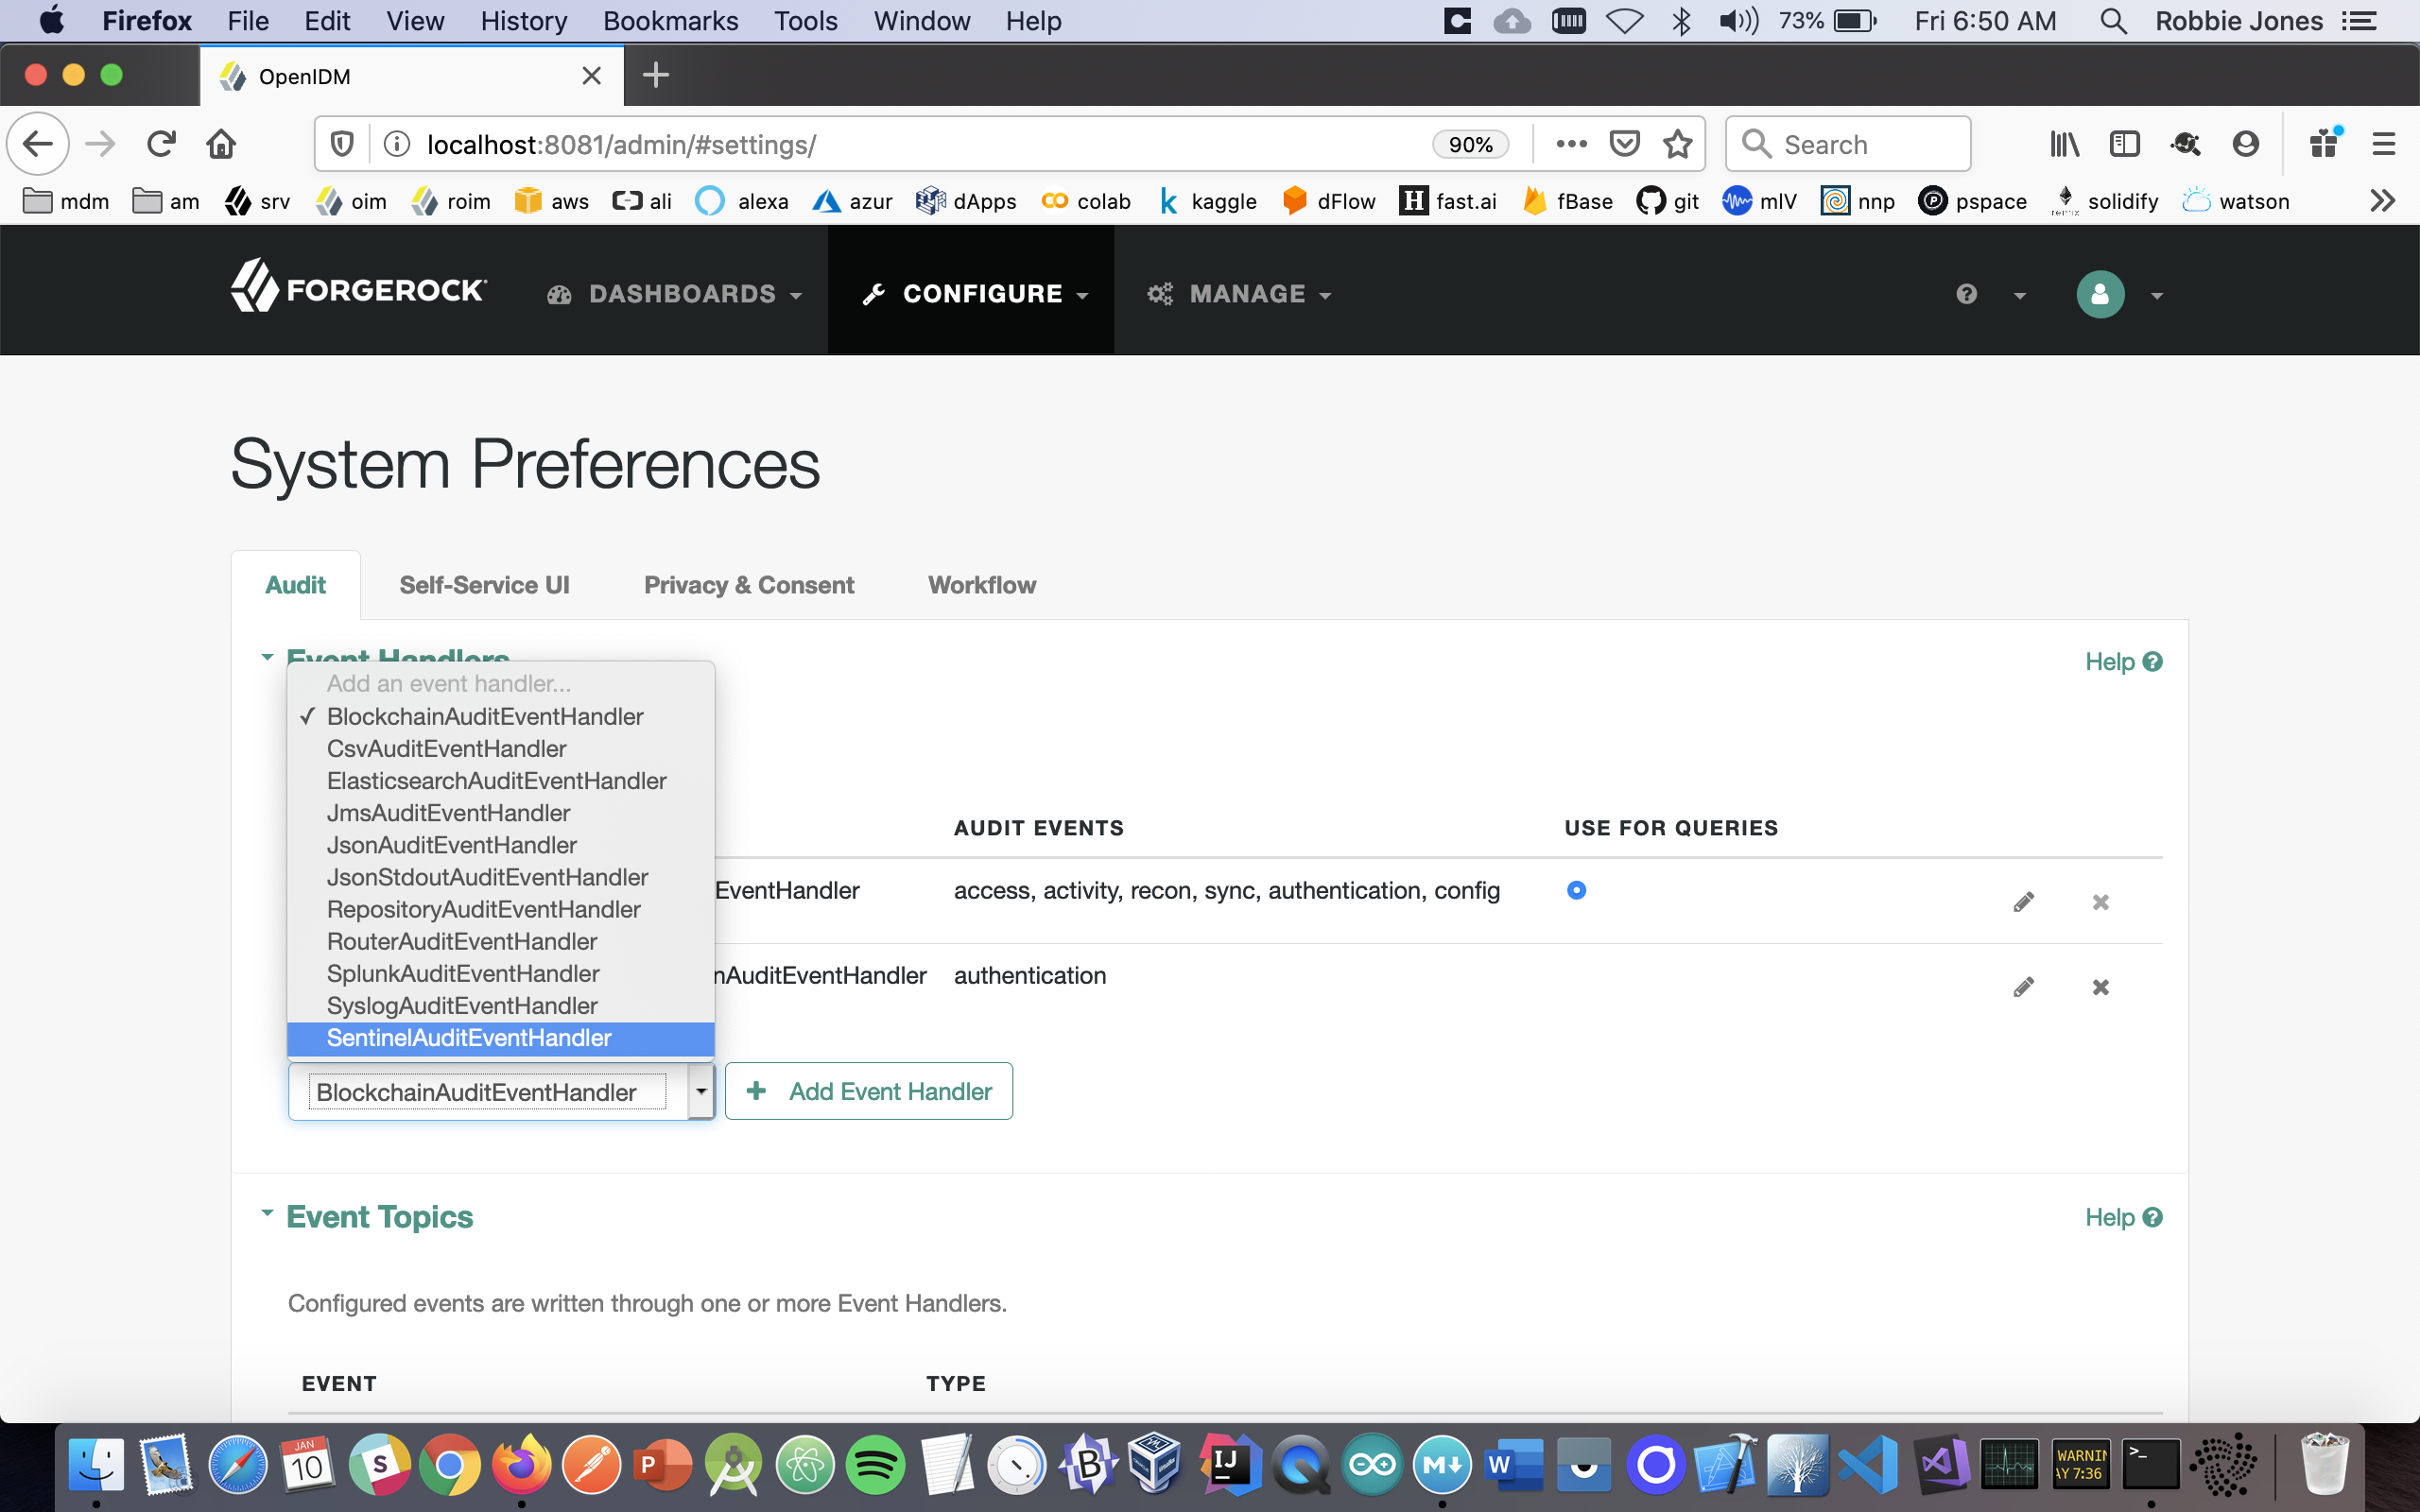This screenshot has width=2420, height=1512.
Task: Select CsvAuditEventHandler in the list
Action: pos(446,749)
